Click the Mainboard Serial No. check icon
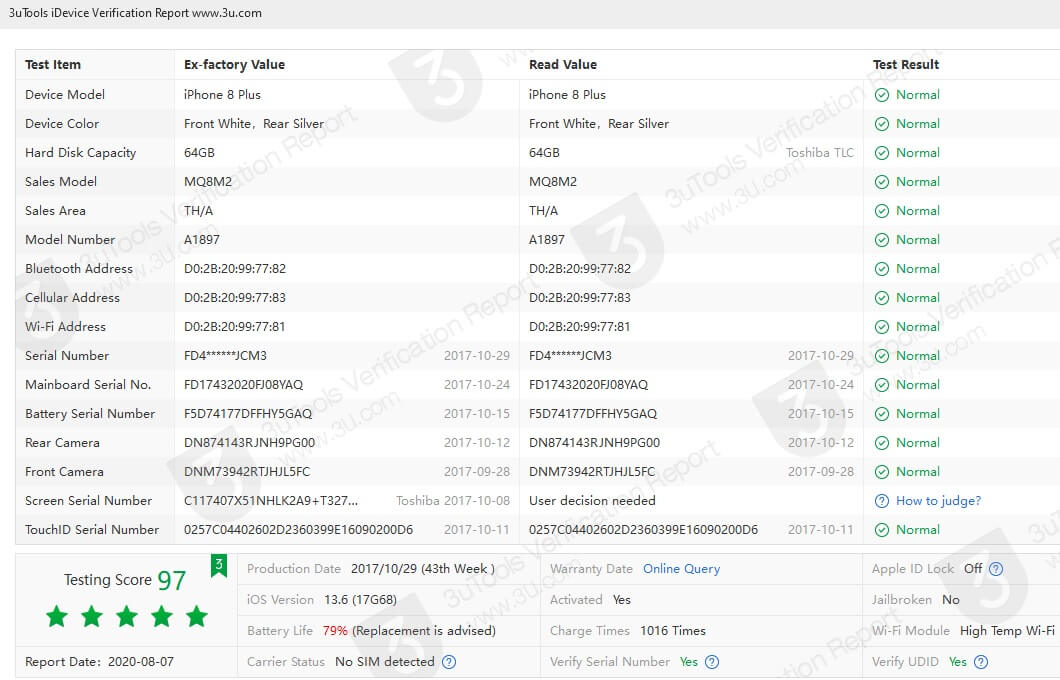Image resolution: width=1060 pixels, height=680 pixels. click(x=882, y=385)
